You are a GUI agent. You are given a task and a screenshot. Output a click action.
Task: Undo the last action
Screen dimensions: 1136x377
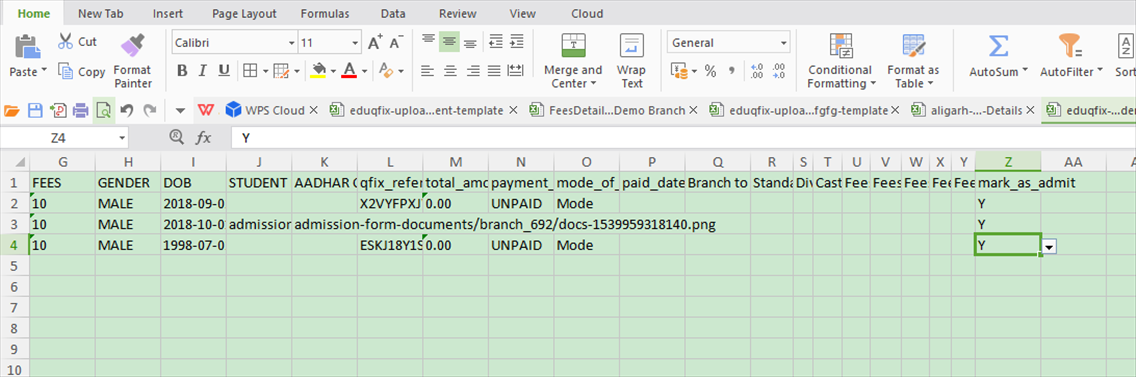click(127, 110)
